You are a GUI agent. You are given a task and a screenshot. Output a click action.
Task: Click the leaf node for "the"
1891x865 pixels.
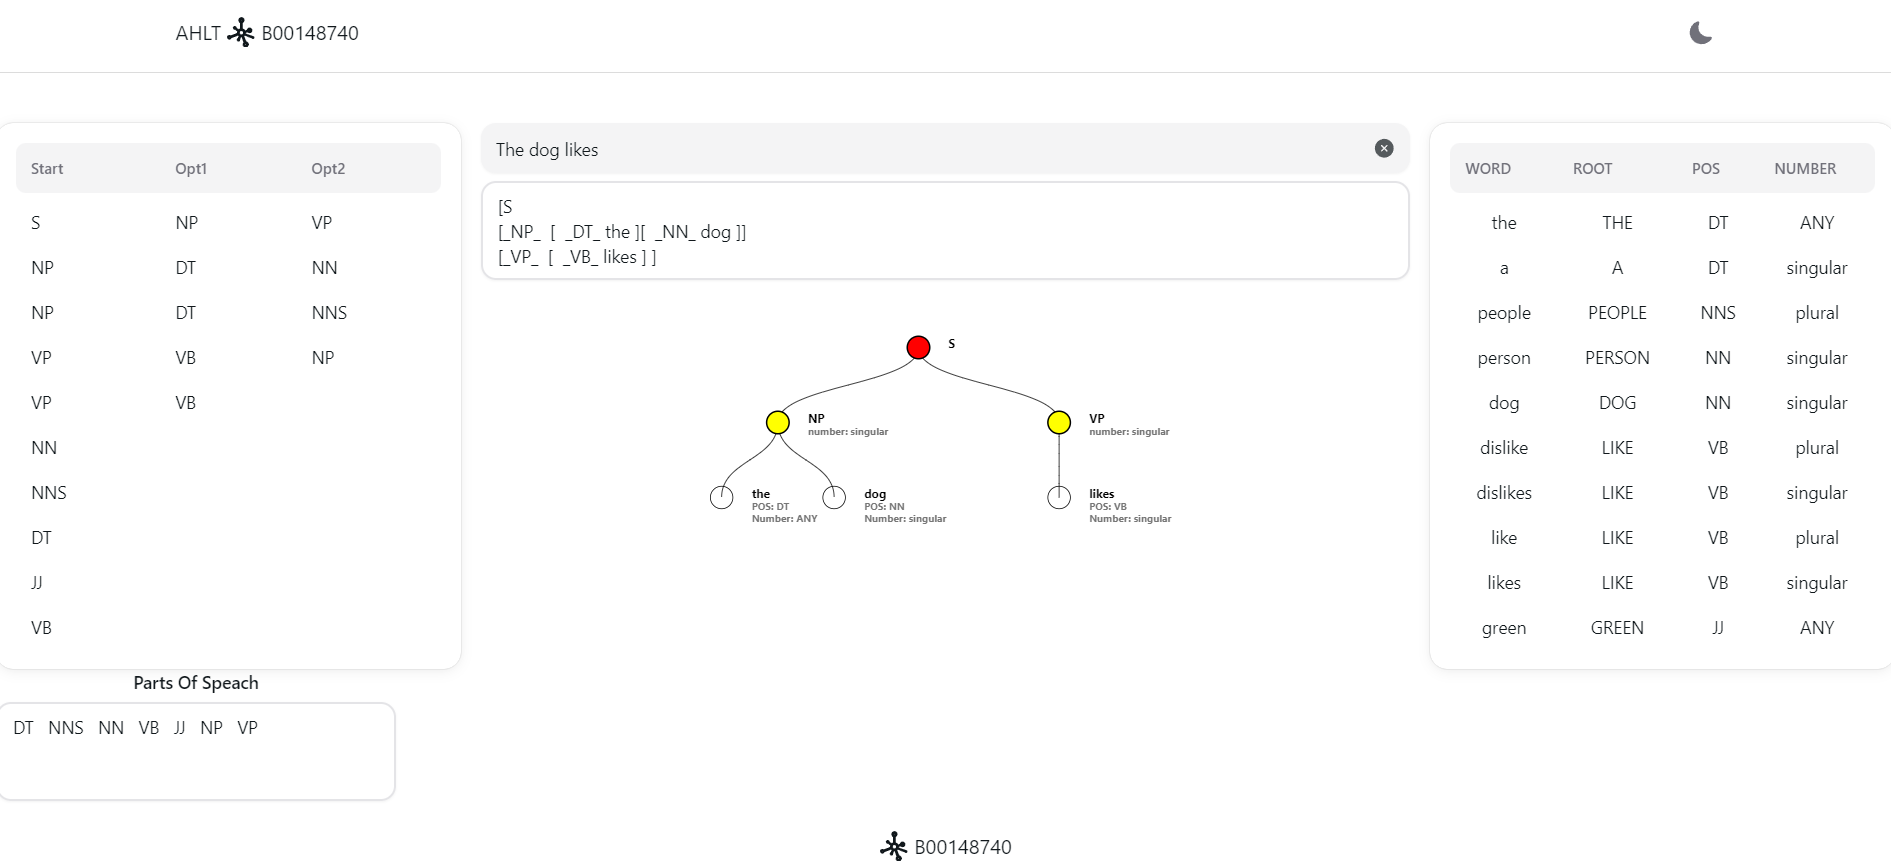(721, 497)
